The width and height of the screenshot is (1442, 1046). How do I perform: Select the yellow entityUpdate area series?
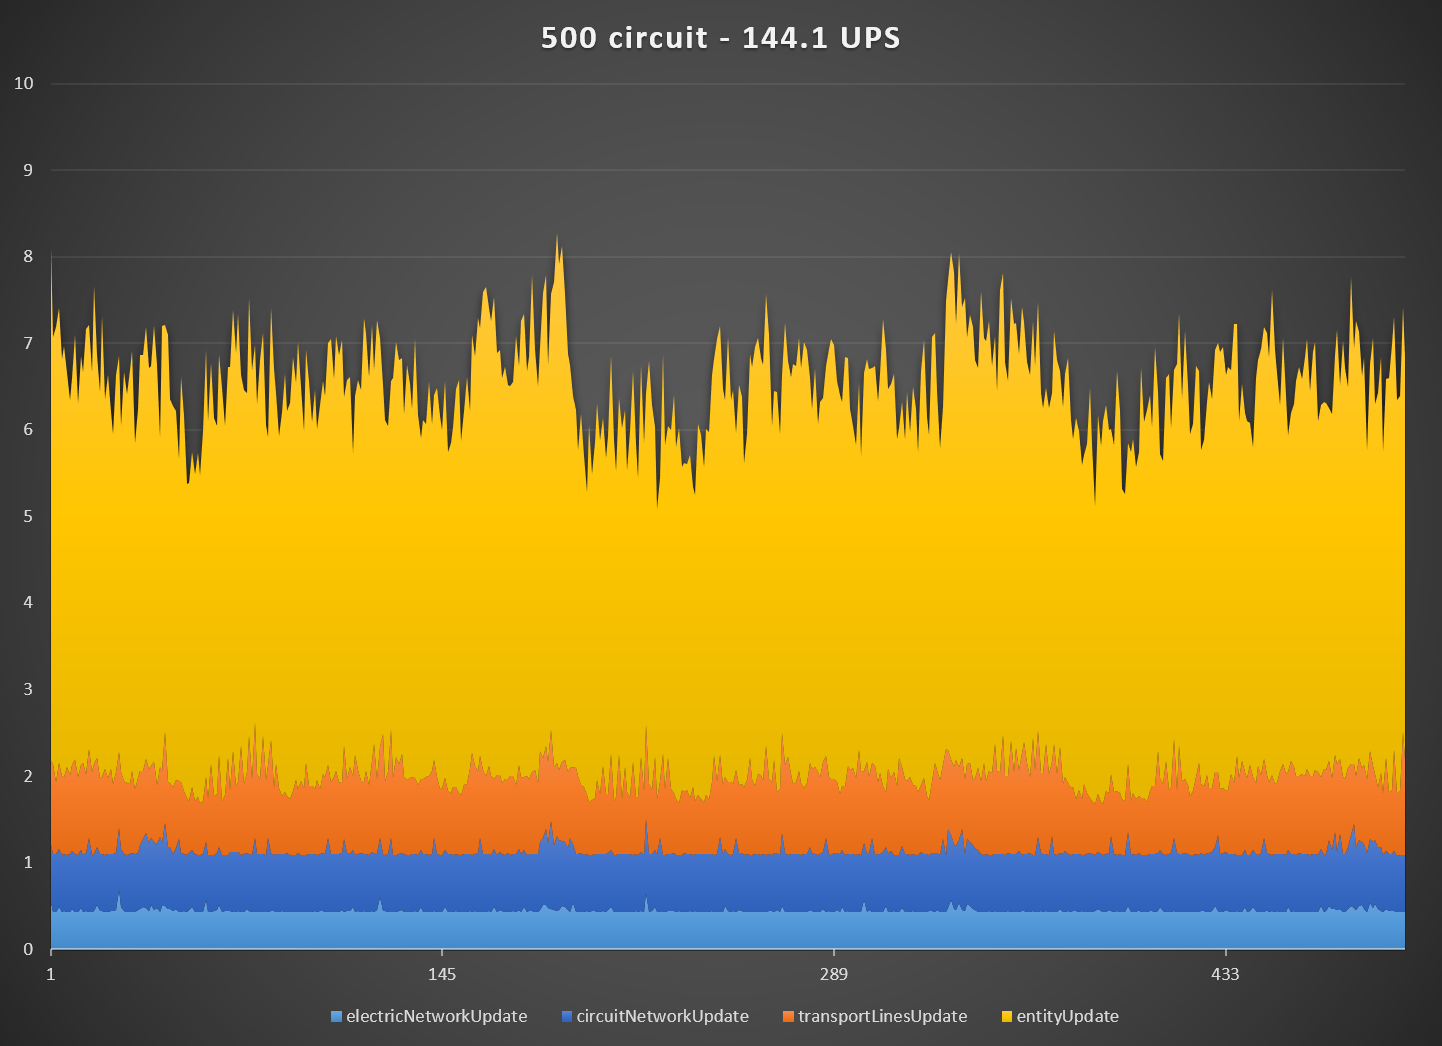[728, 600]
